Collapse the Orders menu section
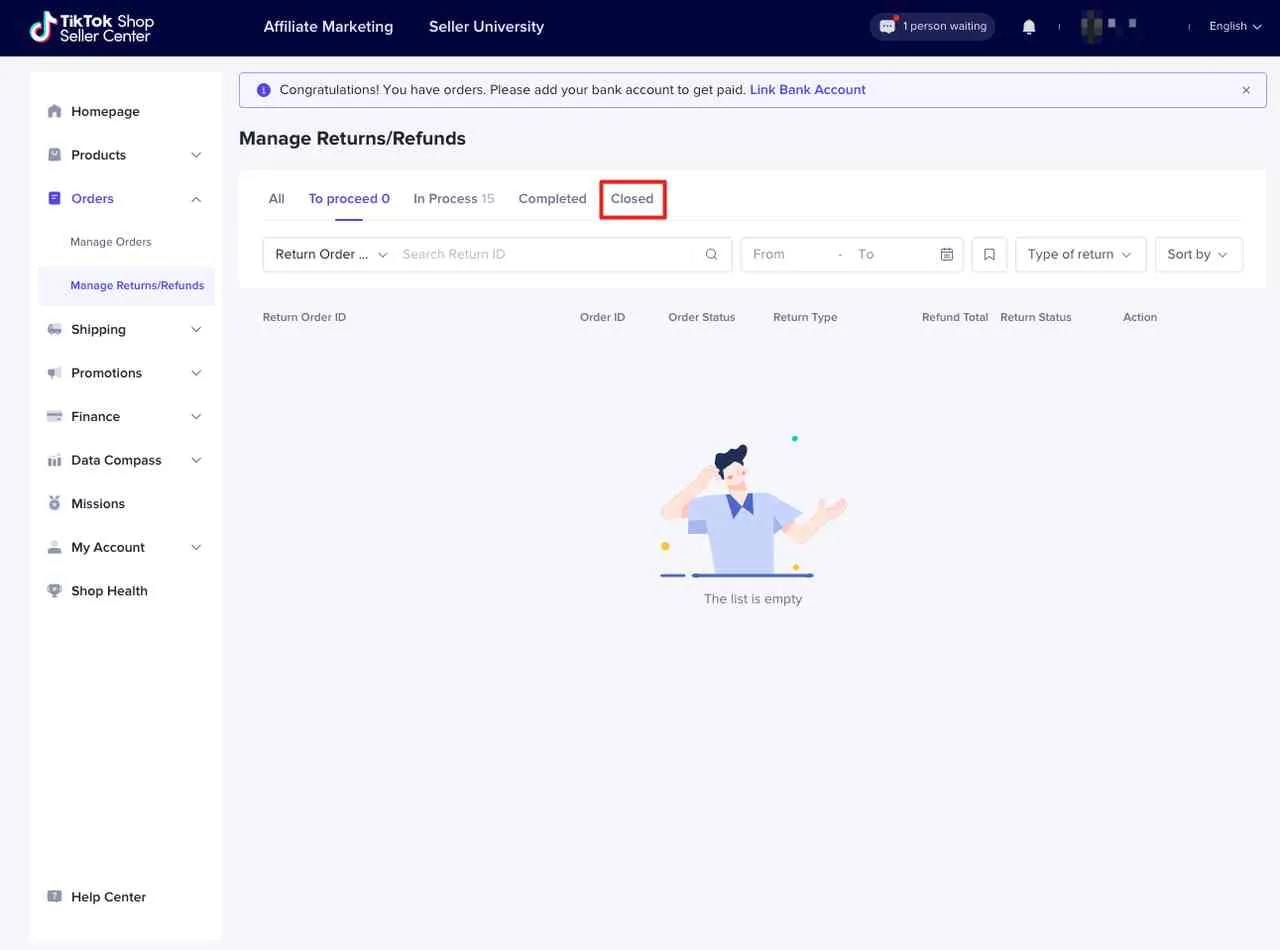Screen dimensions: 1280x950 [196, 199]
